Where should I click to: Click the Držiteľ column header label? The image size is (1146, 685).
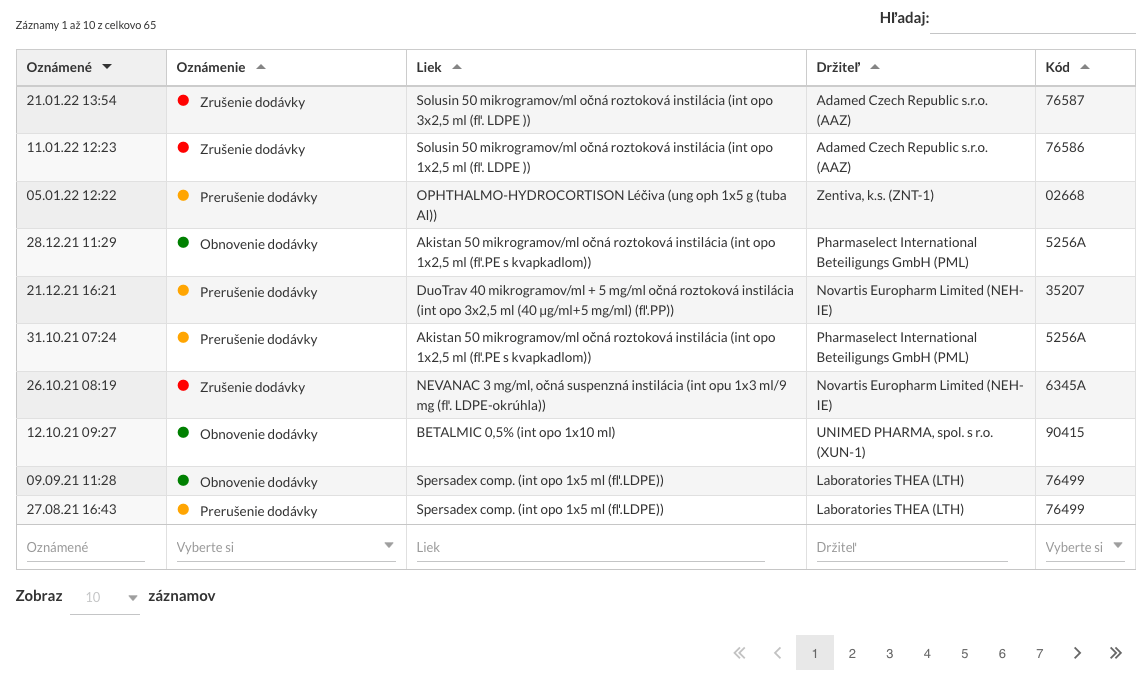tap(838, 67)
